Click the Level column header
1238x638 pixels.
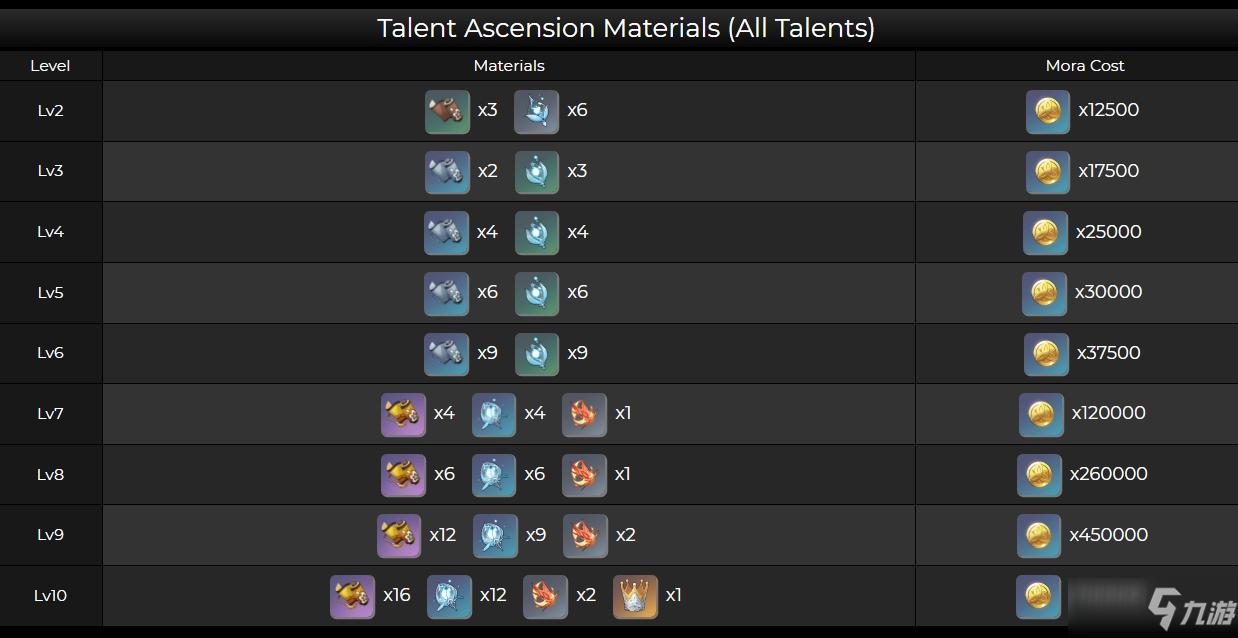coord(50,66)
